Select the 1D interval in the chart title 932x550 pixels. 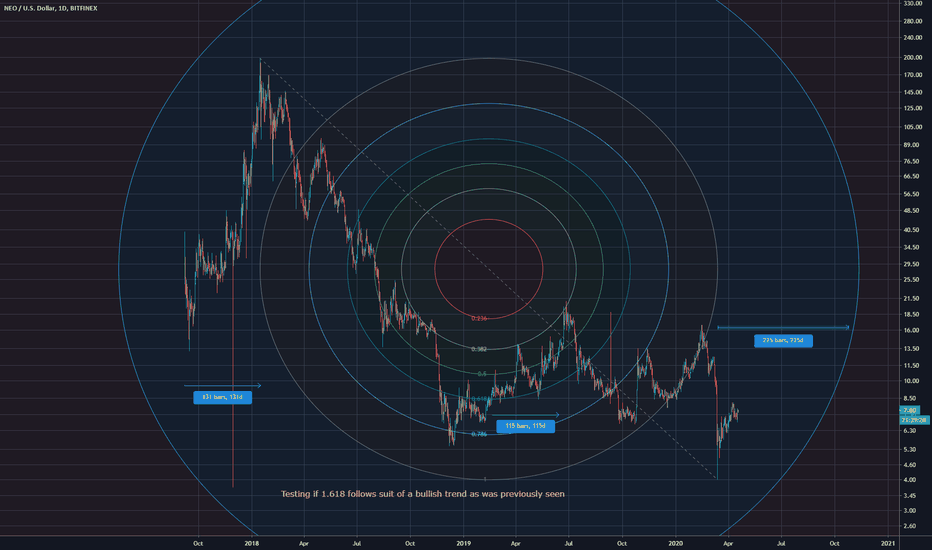point(62,8)
